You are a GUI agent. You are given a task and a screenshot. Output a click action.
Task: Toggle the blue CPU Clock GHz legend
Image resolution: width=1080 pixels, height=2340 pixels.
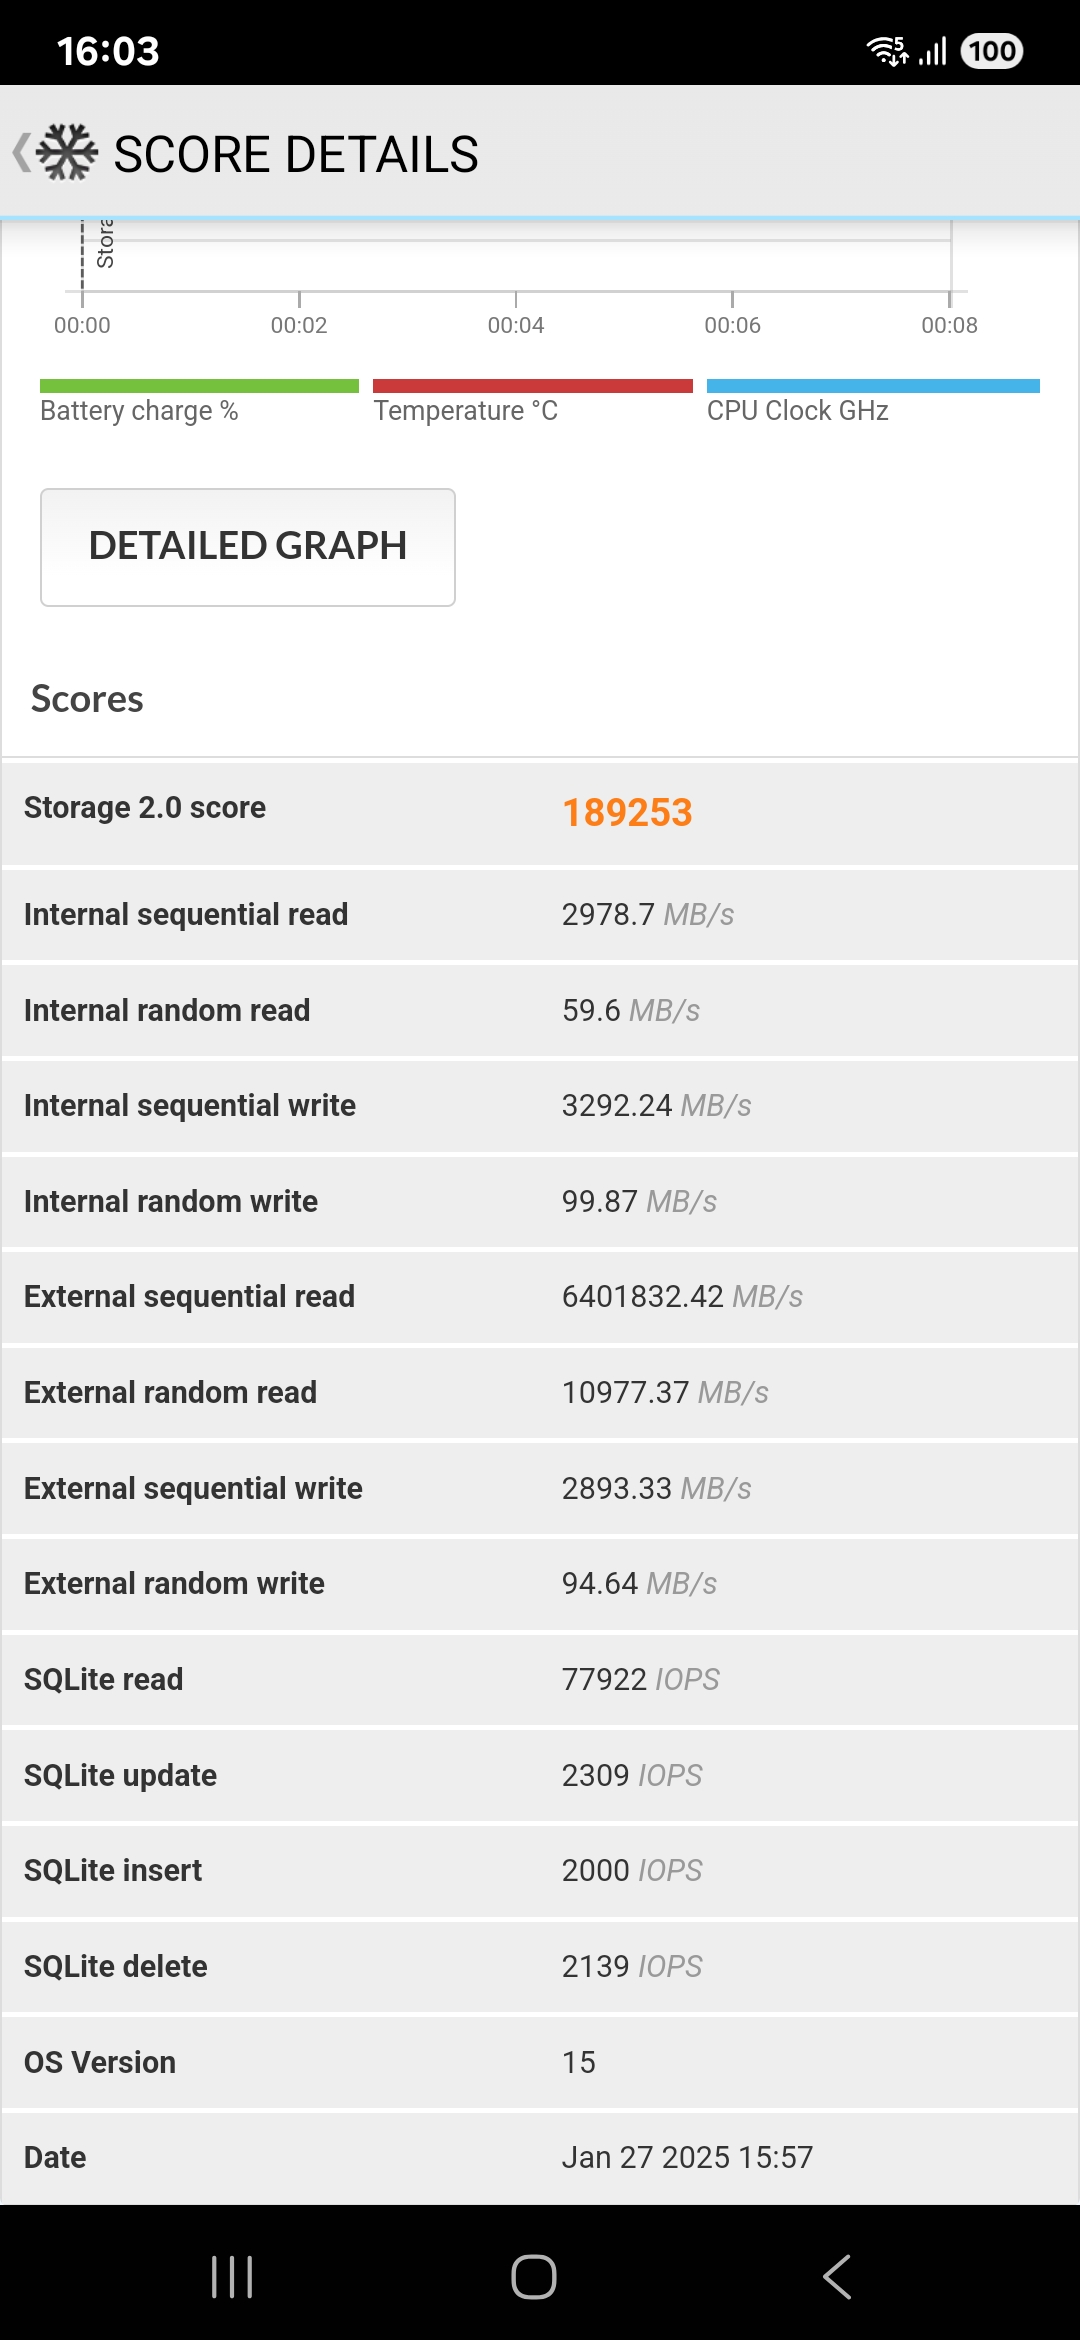872,401
